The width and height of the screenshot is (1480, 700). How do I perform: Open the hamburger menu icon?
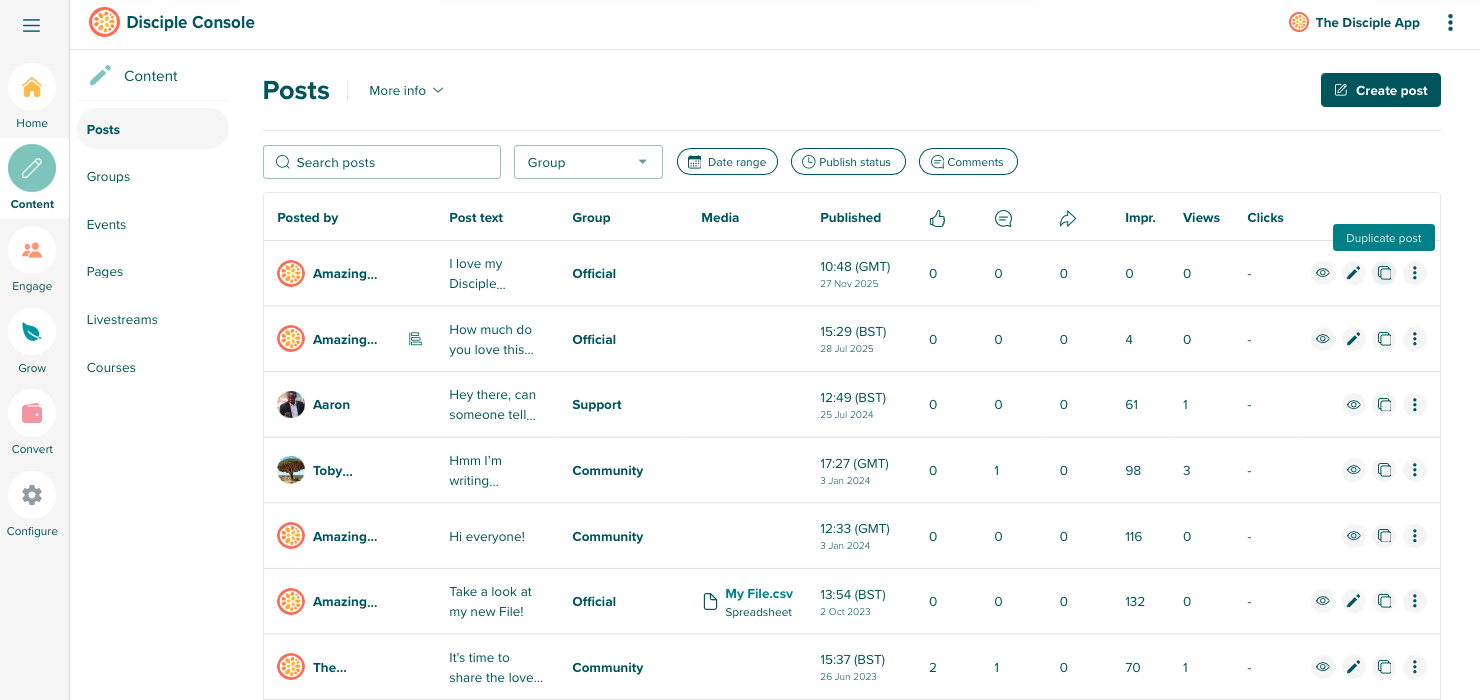point(32,25)
